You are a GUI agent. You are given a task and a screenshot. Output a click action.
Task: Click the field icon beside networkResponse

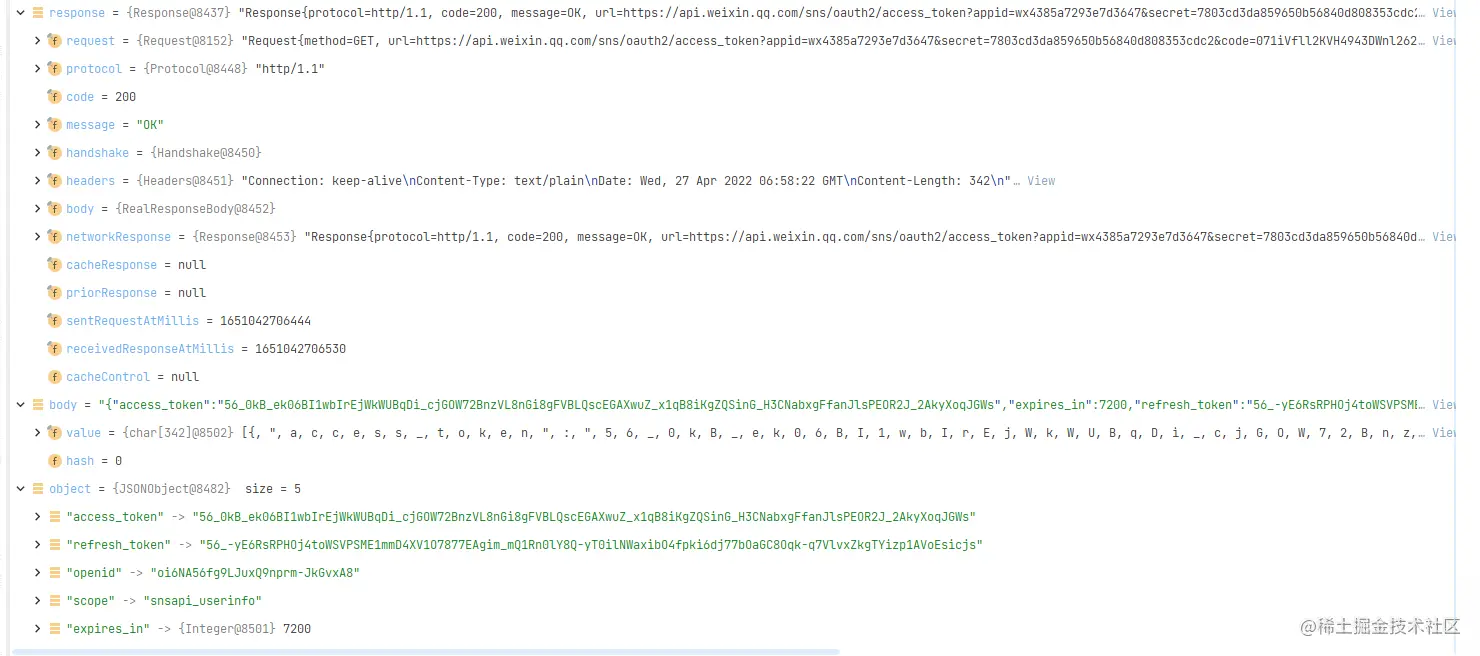click(x=55, y=237)
